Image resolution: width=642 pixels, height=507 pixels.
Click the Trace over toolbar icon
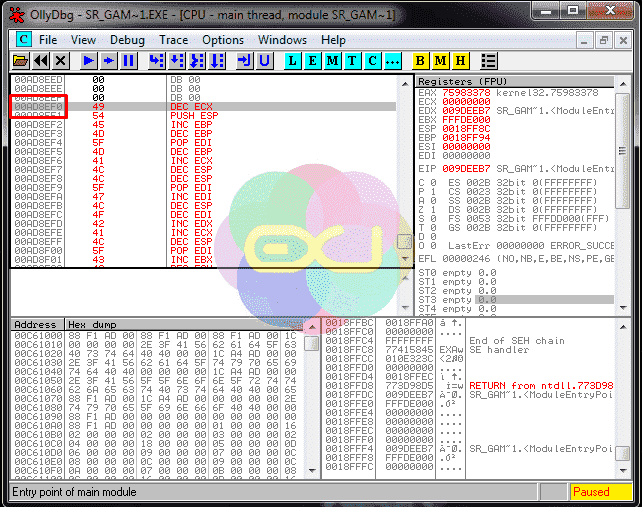(x=217, y=61)
